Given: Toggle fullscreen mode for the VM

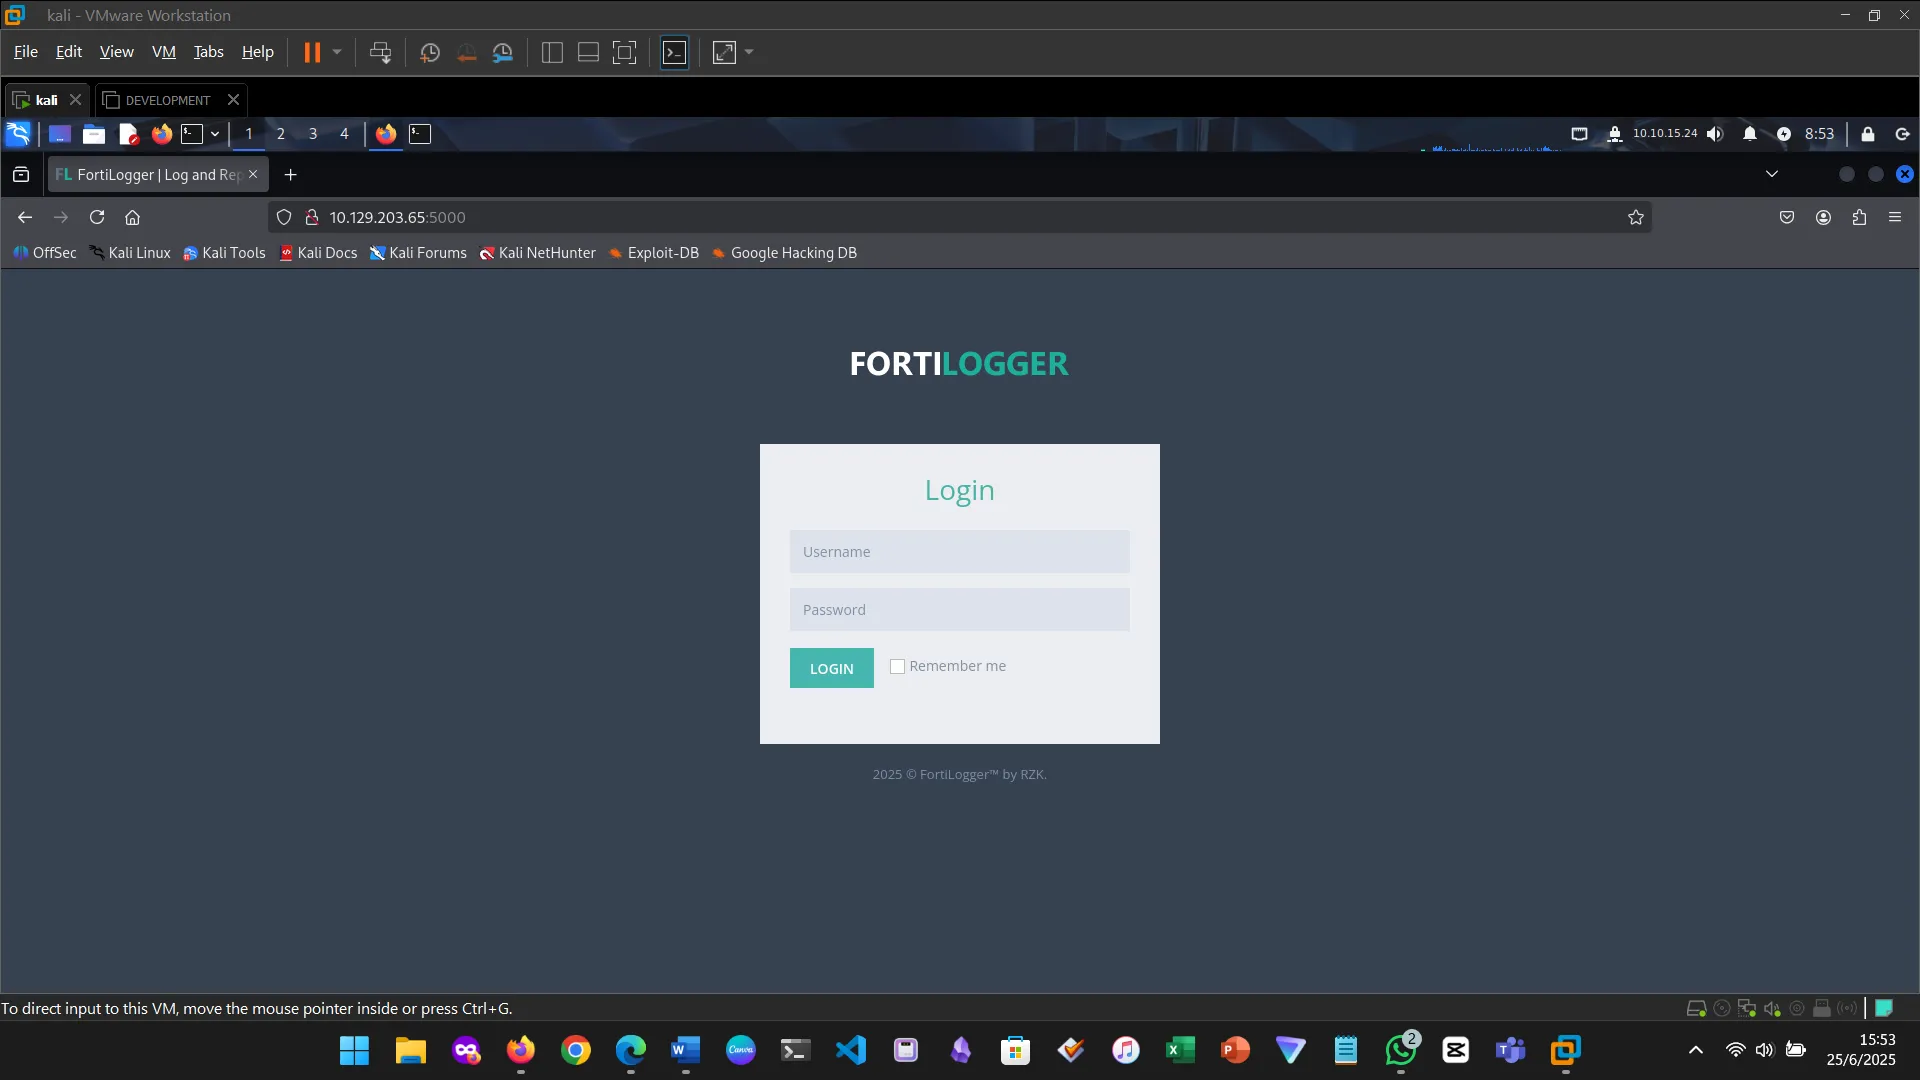Looking at the screenshot, I should coord(723,52).
